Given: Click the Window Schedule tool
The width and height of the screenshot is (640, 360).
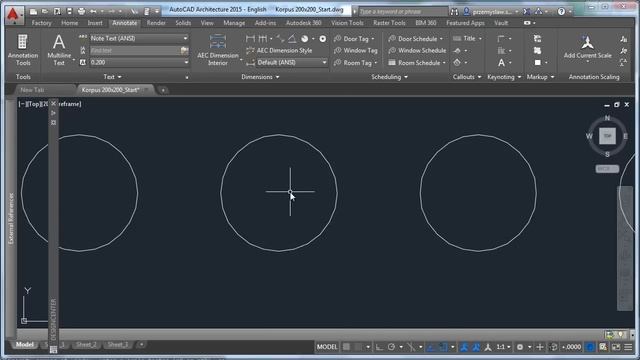Looking at the screenshot, I should click(x=417, y=51).
